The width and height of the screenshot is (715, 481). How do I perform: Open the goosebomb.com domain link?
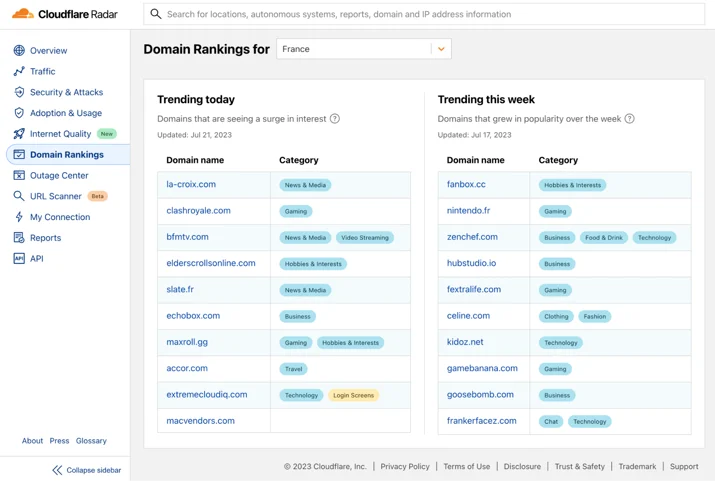480,395
